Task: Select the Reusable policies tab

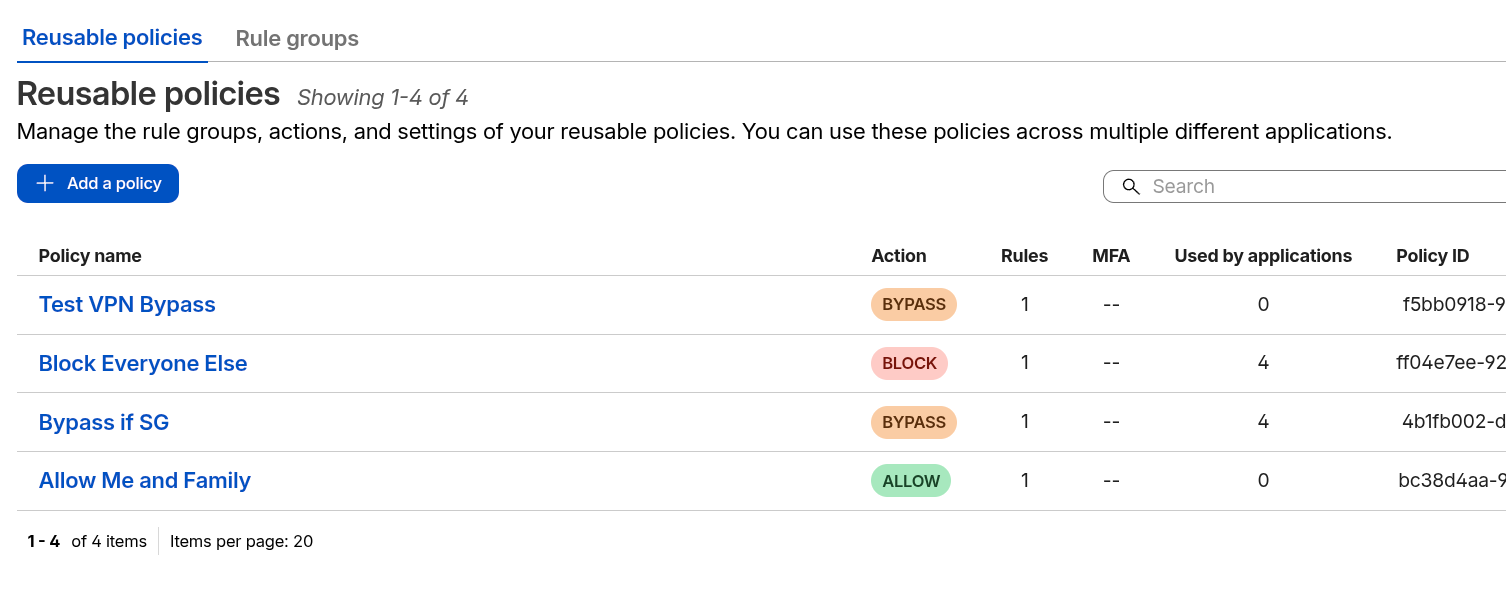Action: tap(112, 38)
